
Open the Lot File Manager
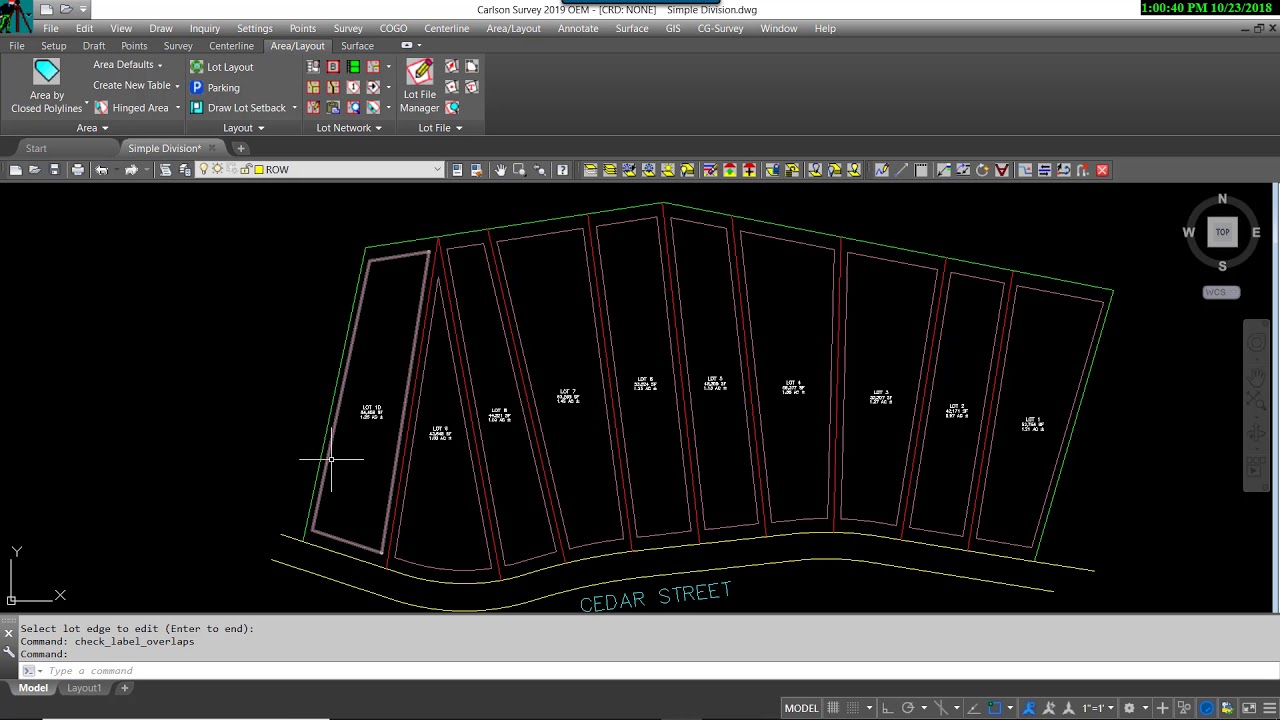tap(419, 87)
